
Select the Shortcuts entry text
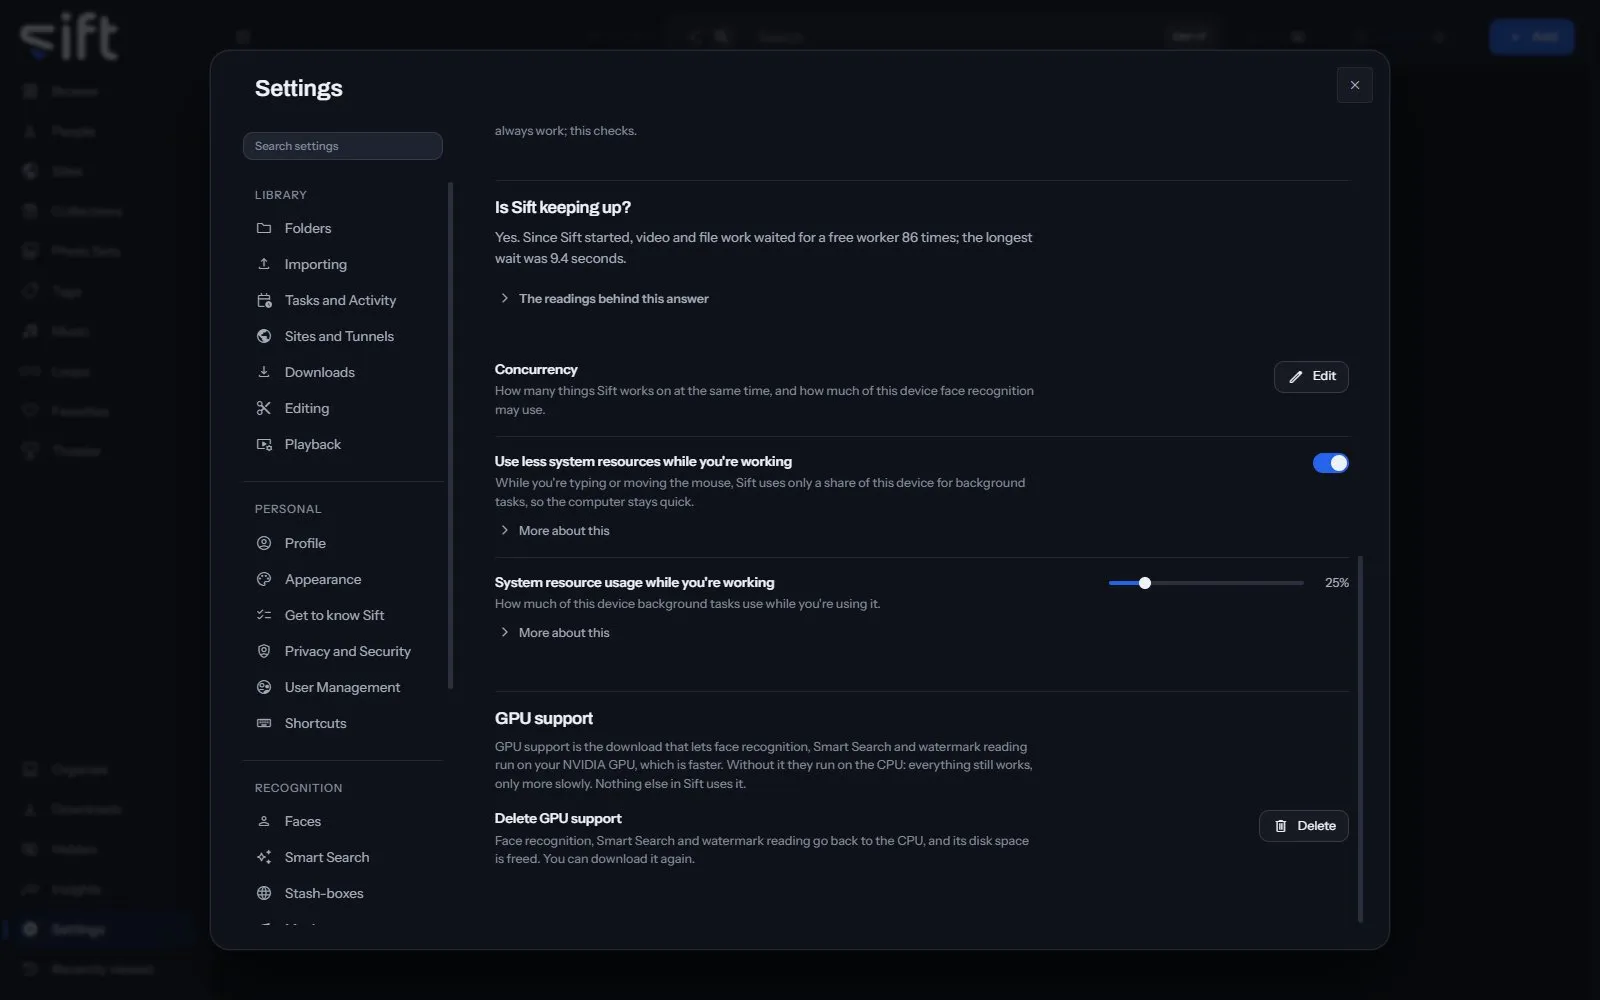(316, 723)
